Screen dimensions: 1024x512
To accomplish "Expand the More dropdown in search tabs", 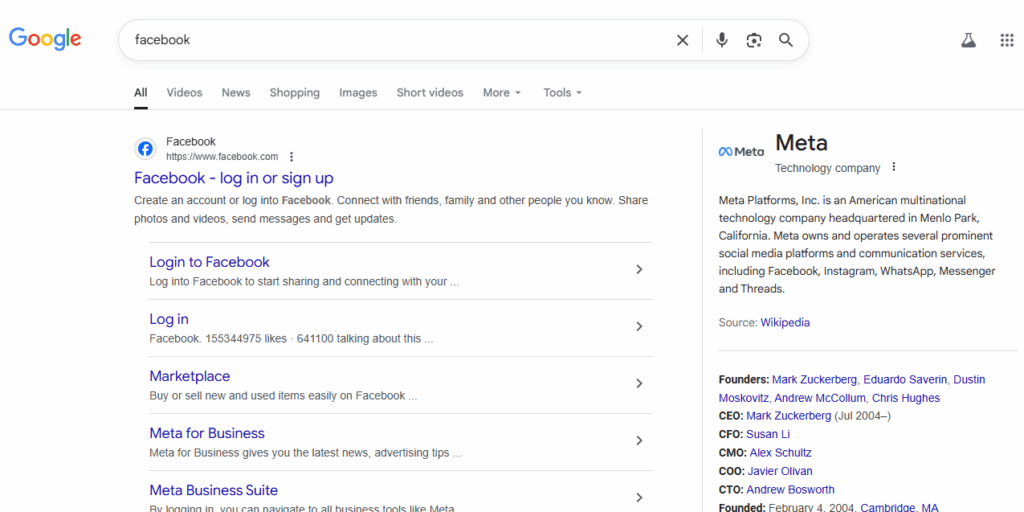I will tap(502, 93).
